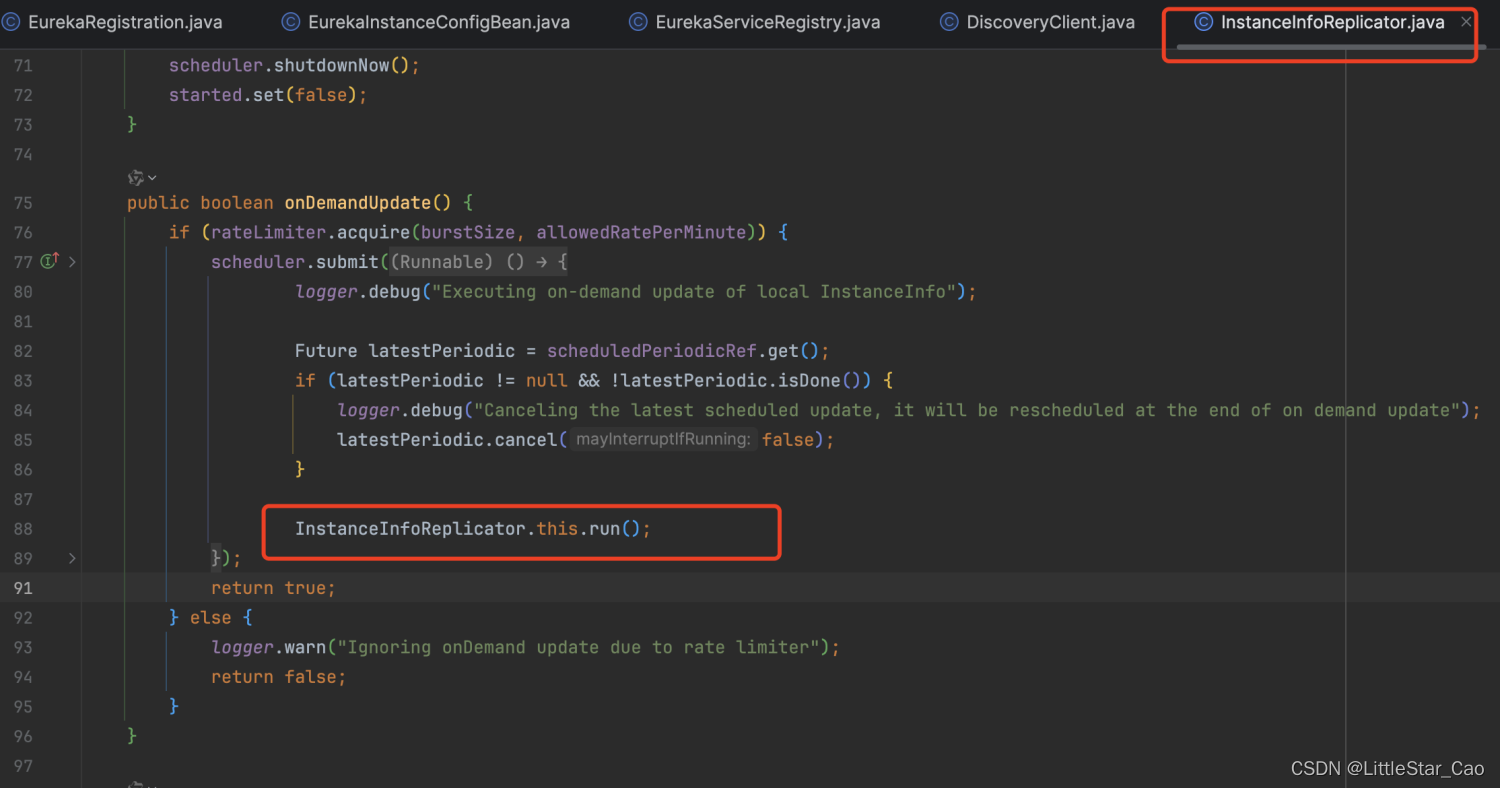This screenshot has height=788, width=1500.
Task: Click latestPeriodic.cancel on line 85
Action: pyautogui.click(x=447, y=440)
